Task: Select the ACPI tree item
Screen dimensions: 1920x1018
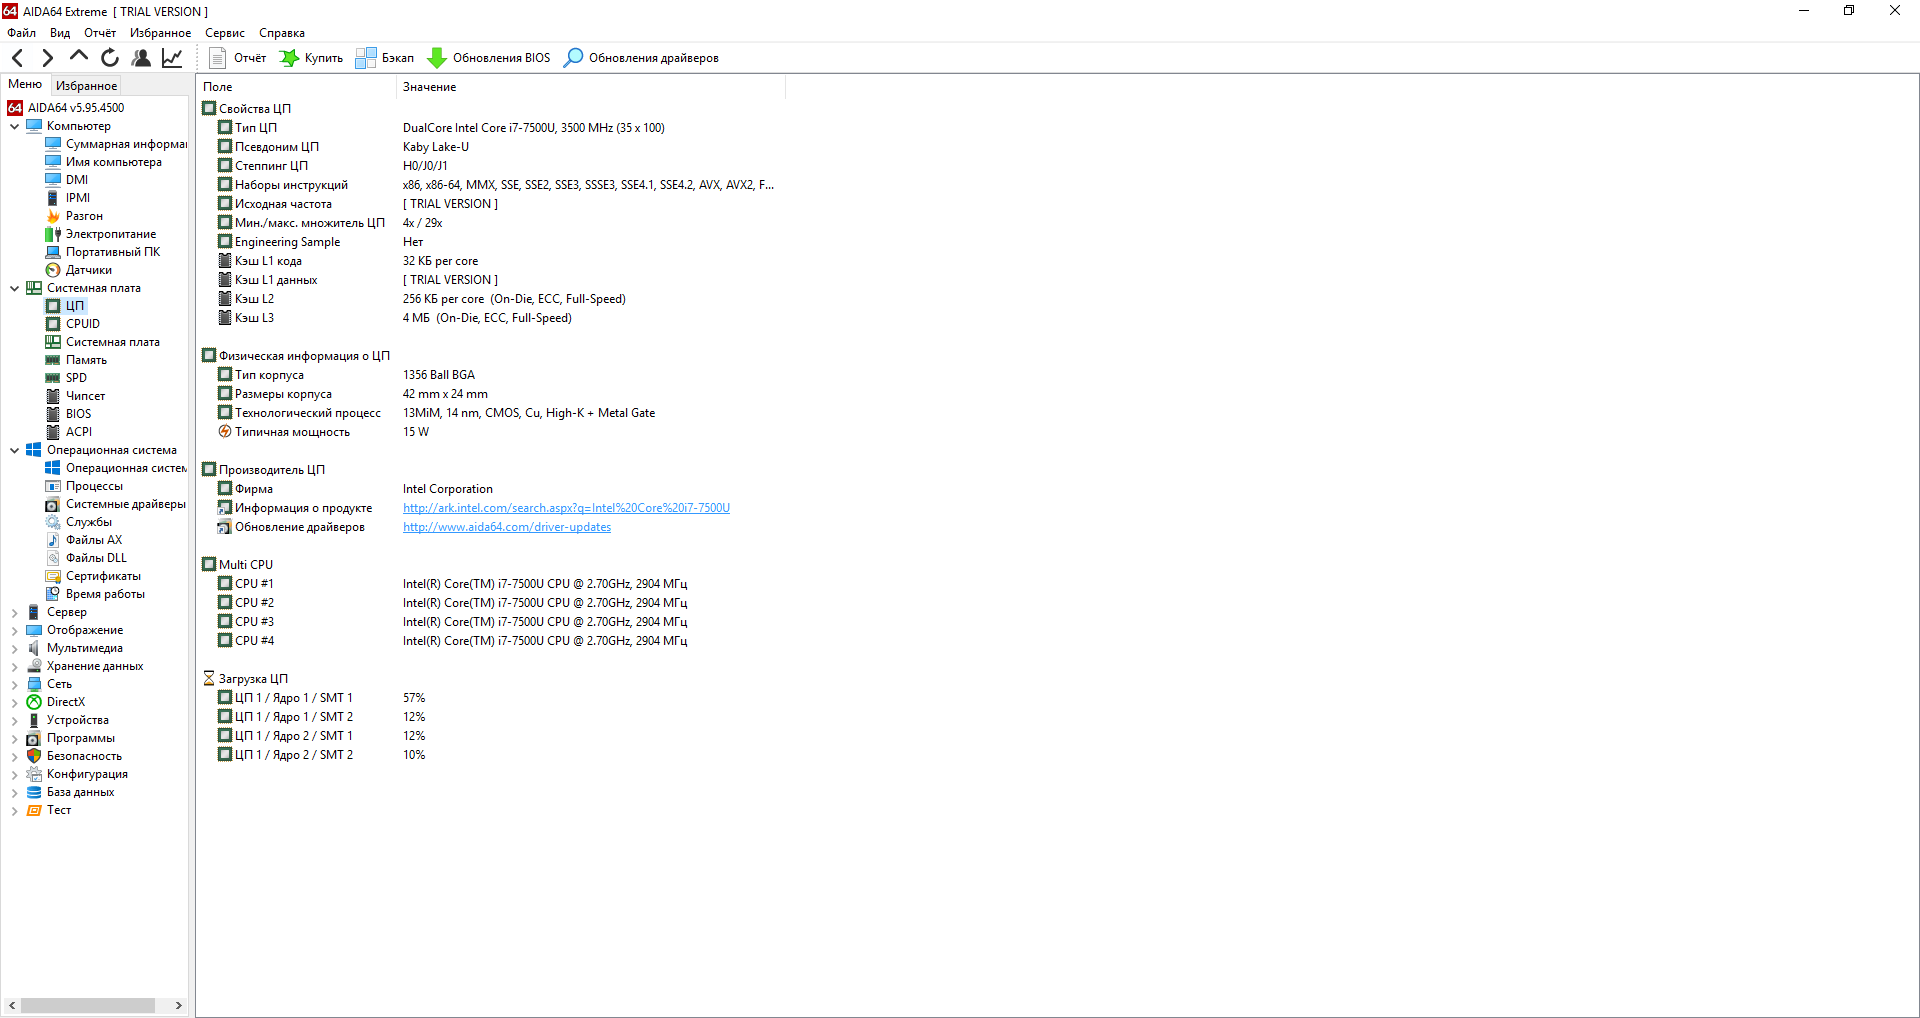Action: click(69, 432)
